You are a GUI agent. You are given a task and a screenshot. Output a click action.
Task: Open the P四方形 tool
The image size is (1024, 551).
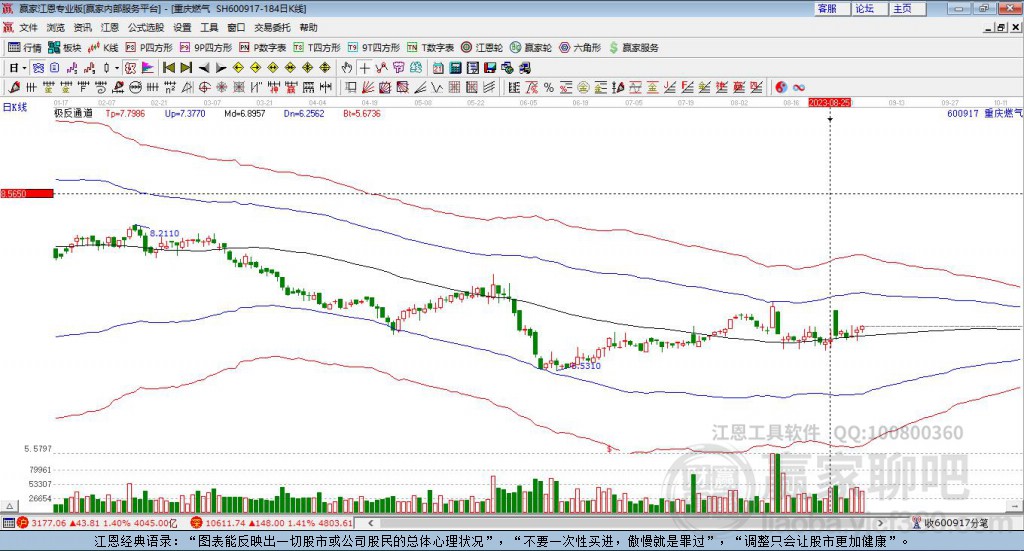pos(149,48)
